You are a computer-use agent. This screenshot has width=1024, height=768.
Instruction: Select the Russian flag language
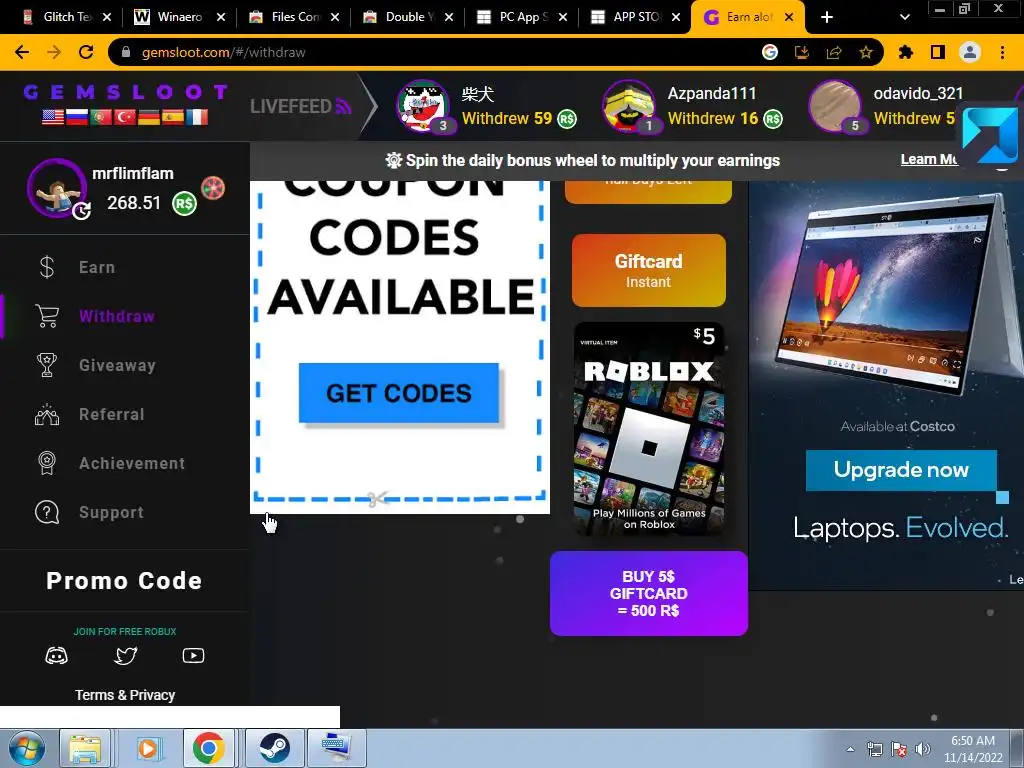(x=77, y=117)
